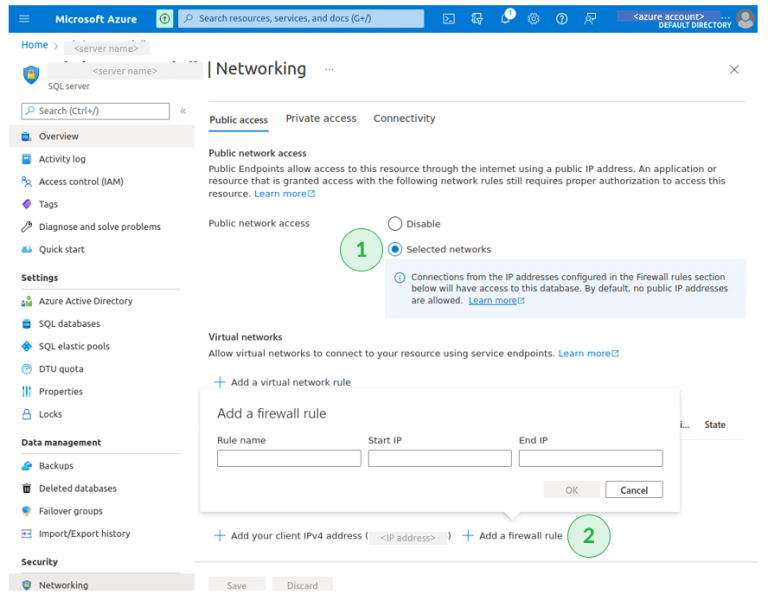The image size is (768, 607).
Task: Switch to the Connectivity tab
Action: pyautogui.click(x=404, y=118)
